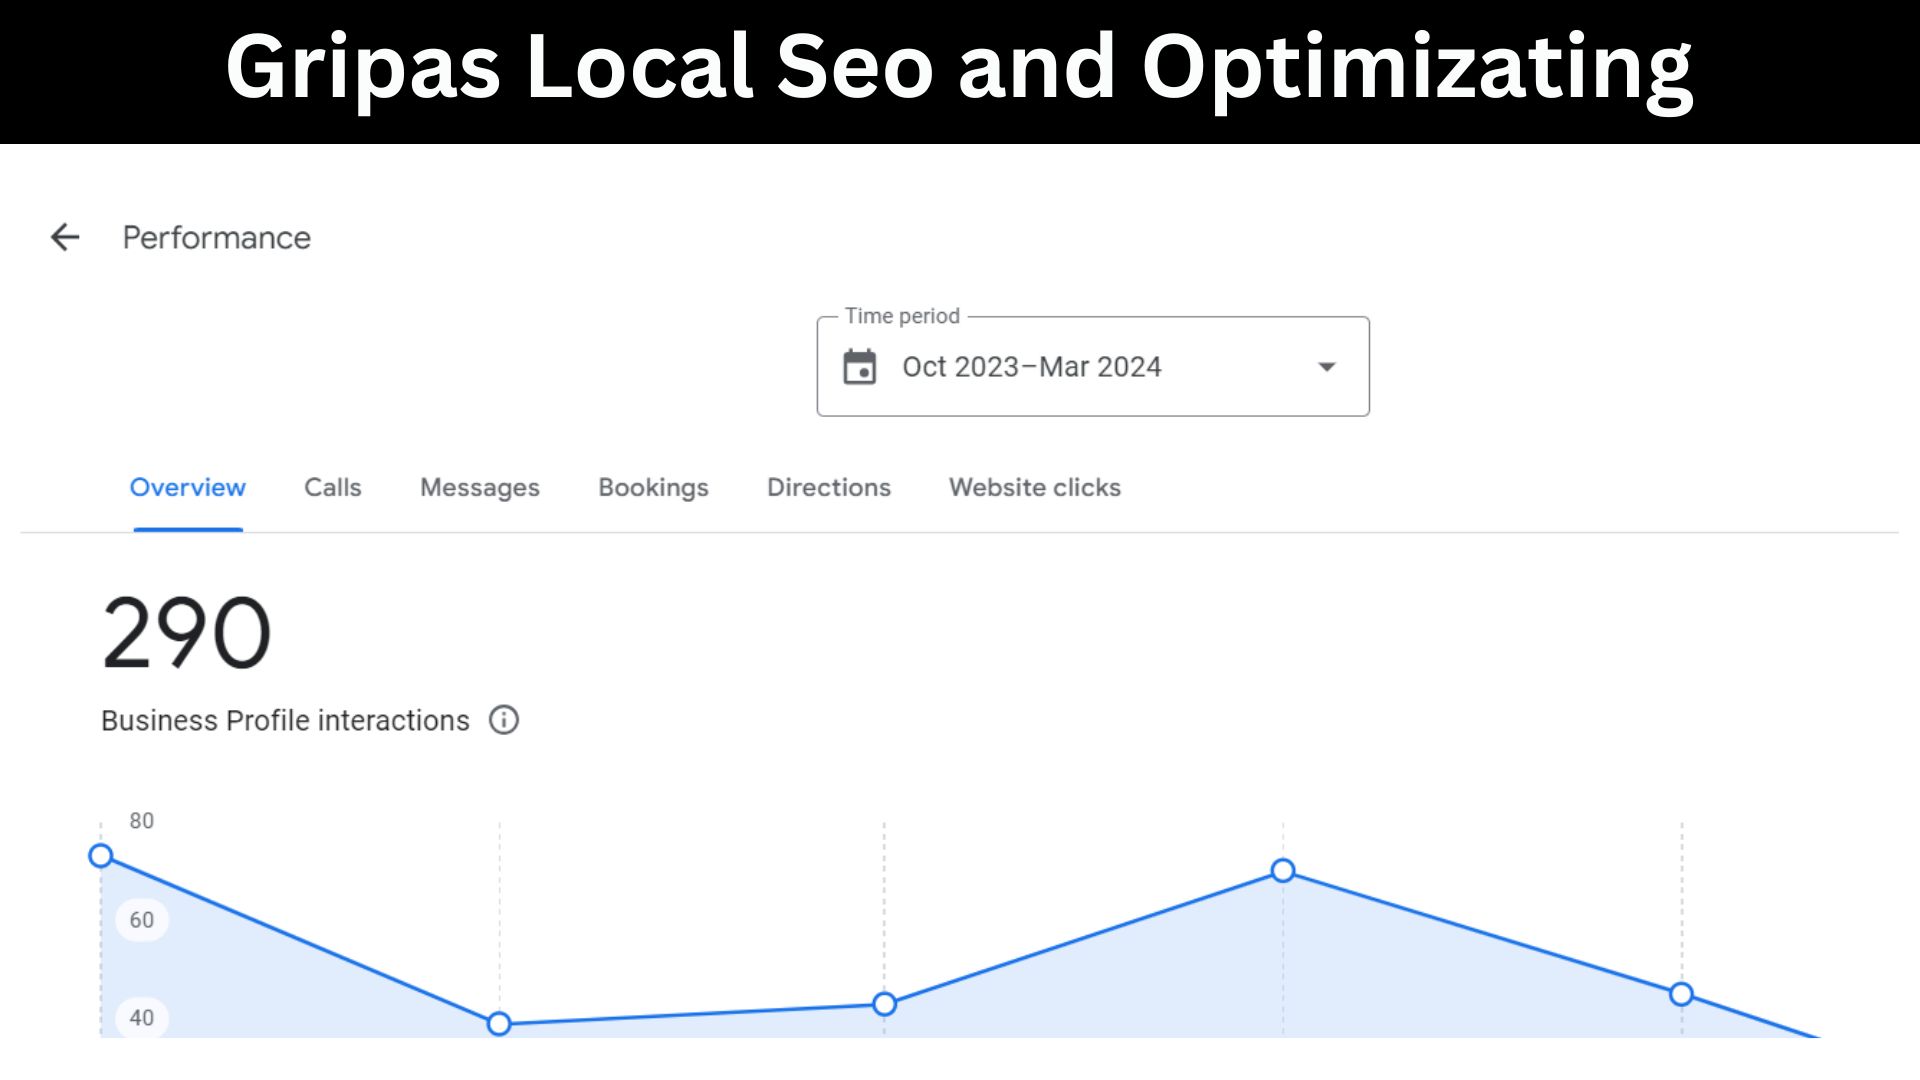This screenshot has width=1920, height=1080.
Task: Switch to the Bookings tab
Action: click(653, 488)
